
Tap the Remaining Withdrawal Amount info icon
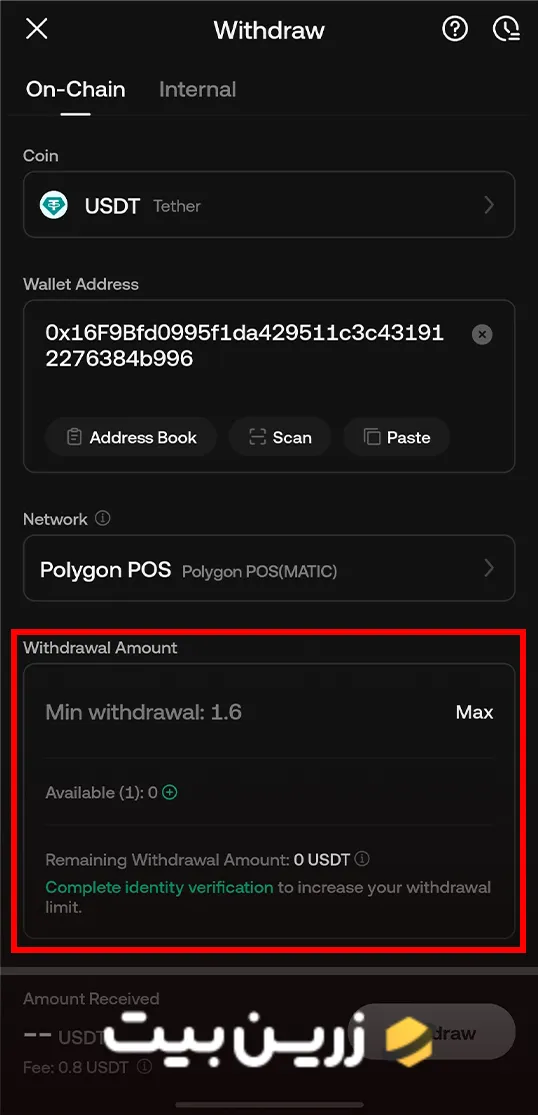[362, 859]
